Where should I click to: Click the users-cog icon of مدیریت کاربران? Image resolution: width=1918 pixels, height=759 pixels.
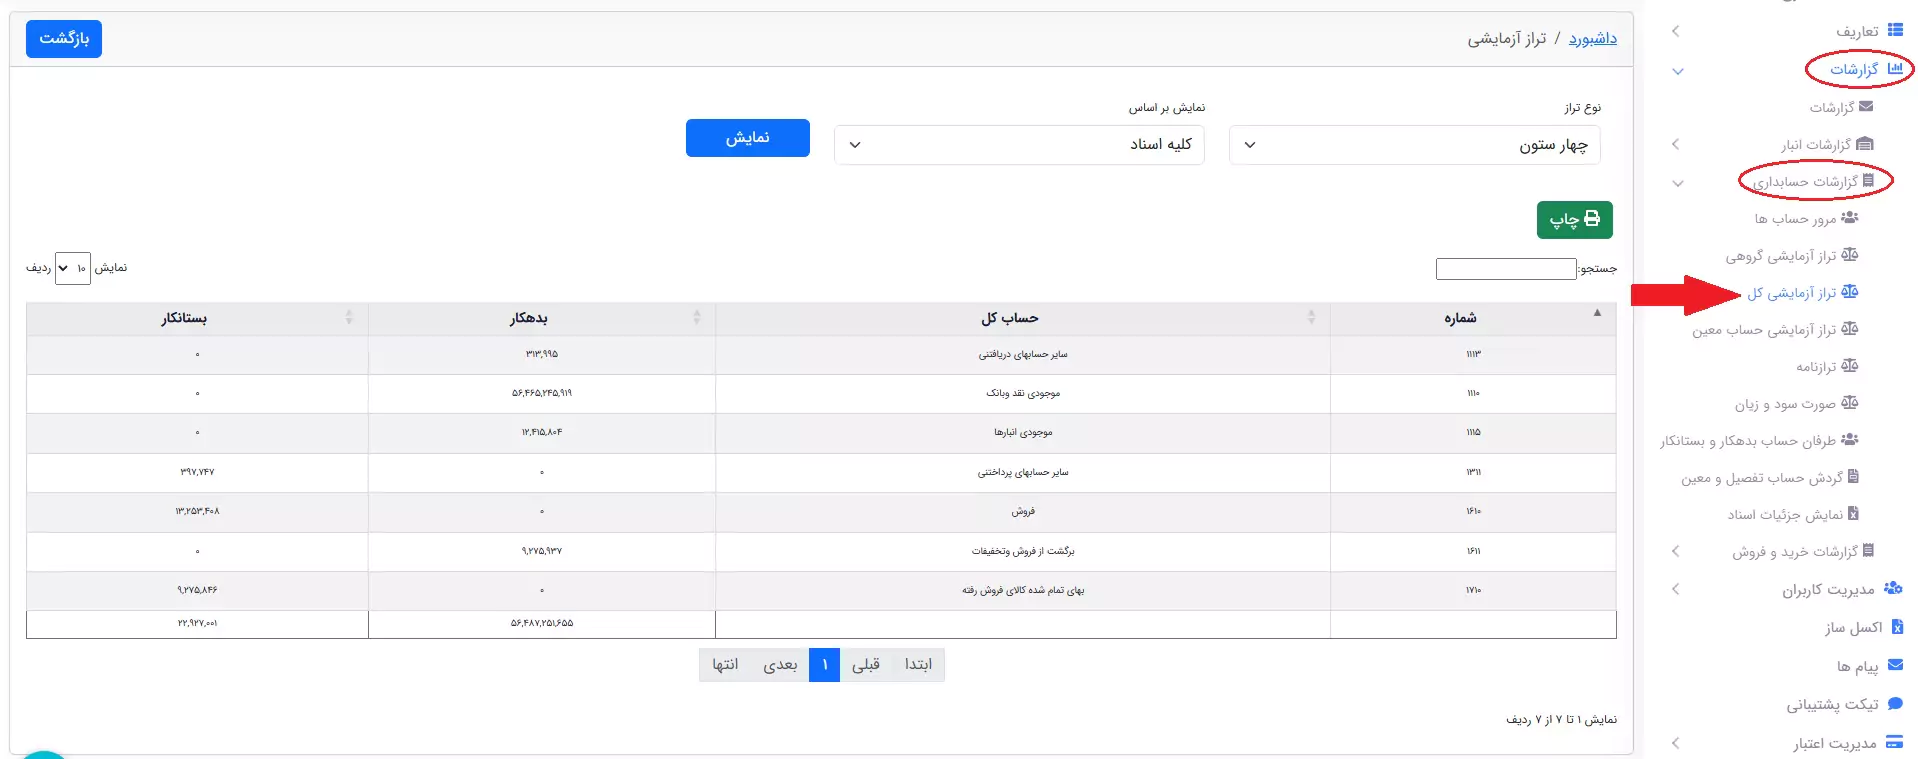[x=1893, y=589]
